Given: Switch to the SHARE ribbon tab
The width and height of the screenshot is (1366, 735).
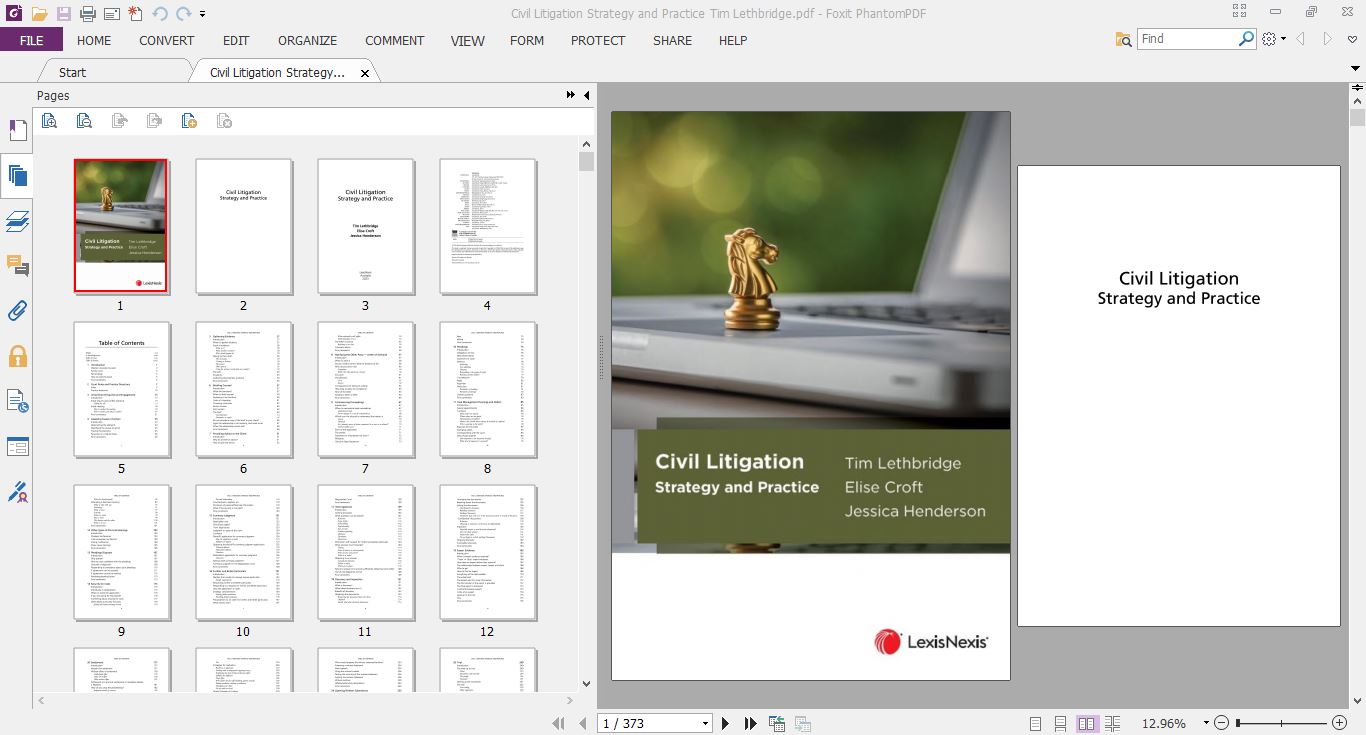Looking at the screenshot, I should 672,40.
